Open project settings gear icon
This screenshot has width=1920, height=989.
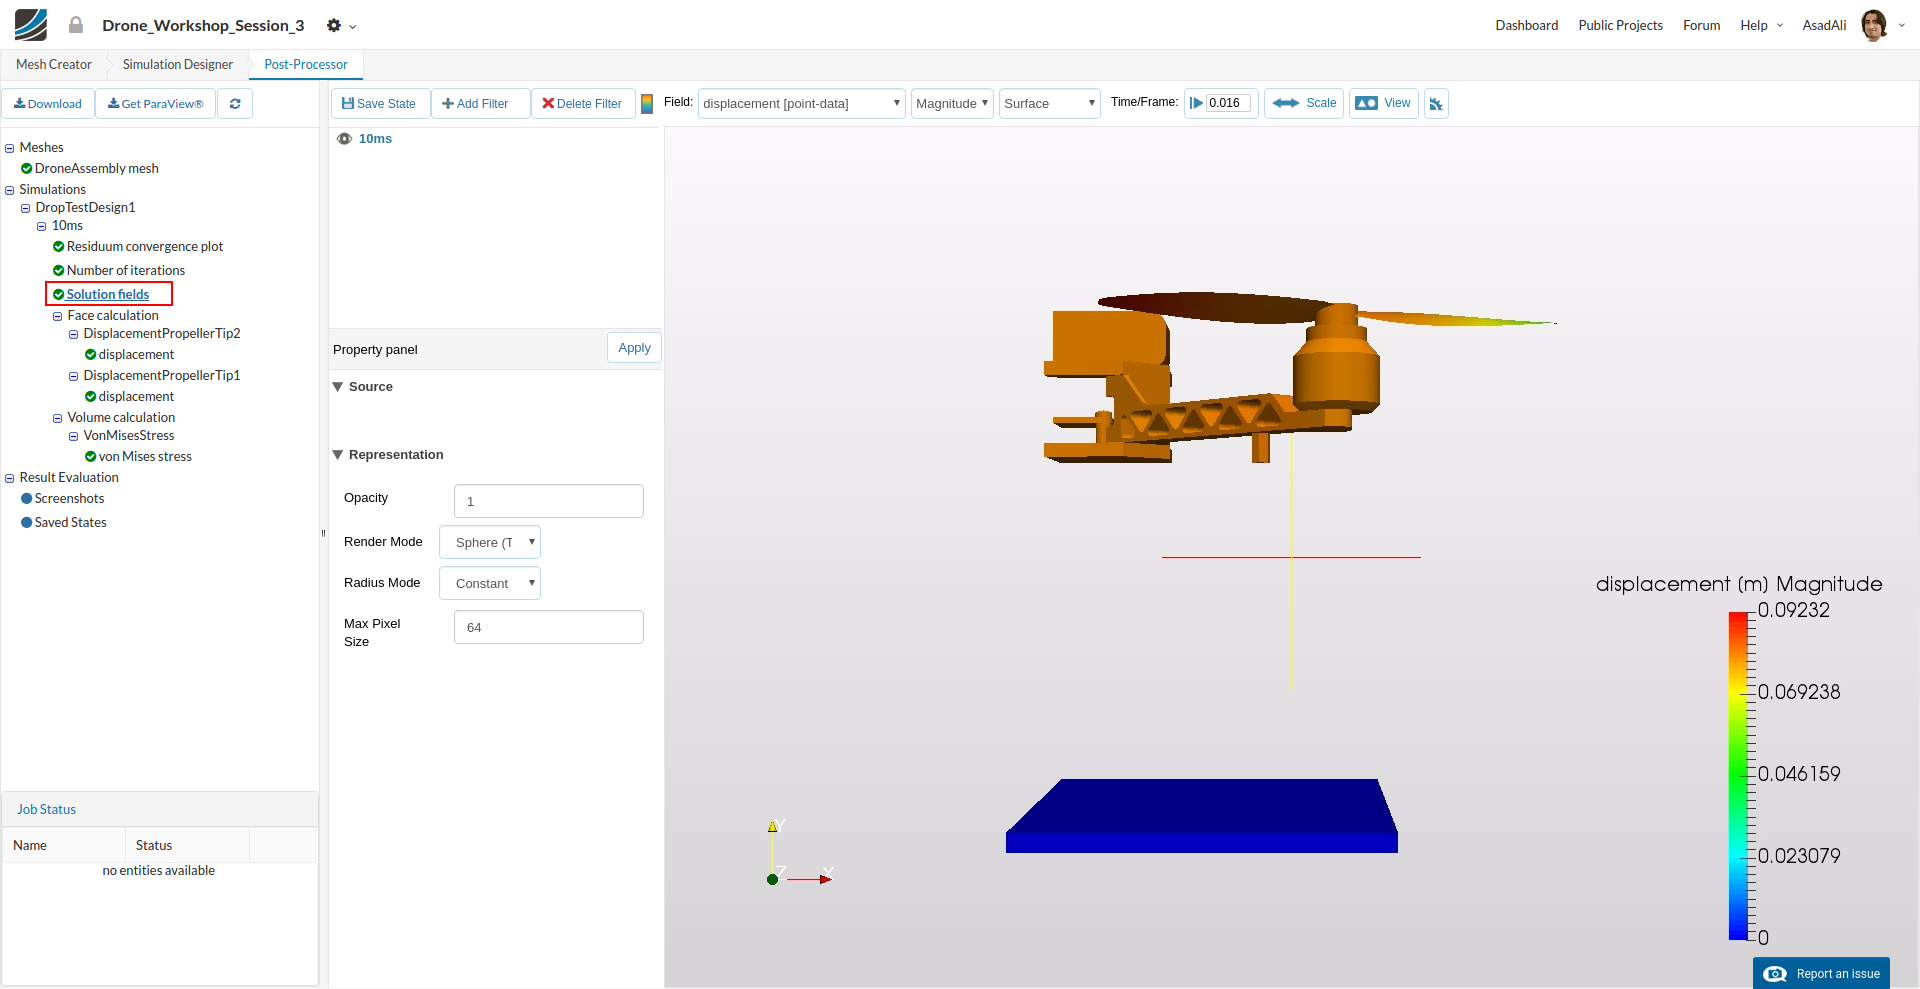click(334, 26)
